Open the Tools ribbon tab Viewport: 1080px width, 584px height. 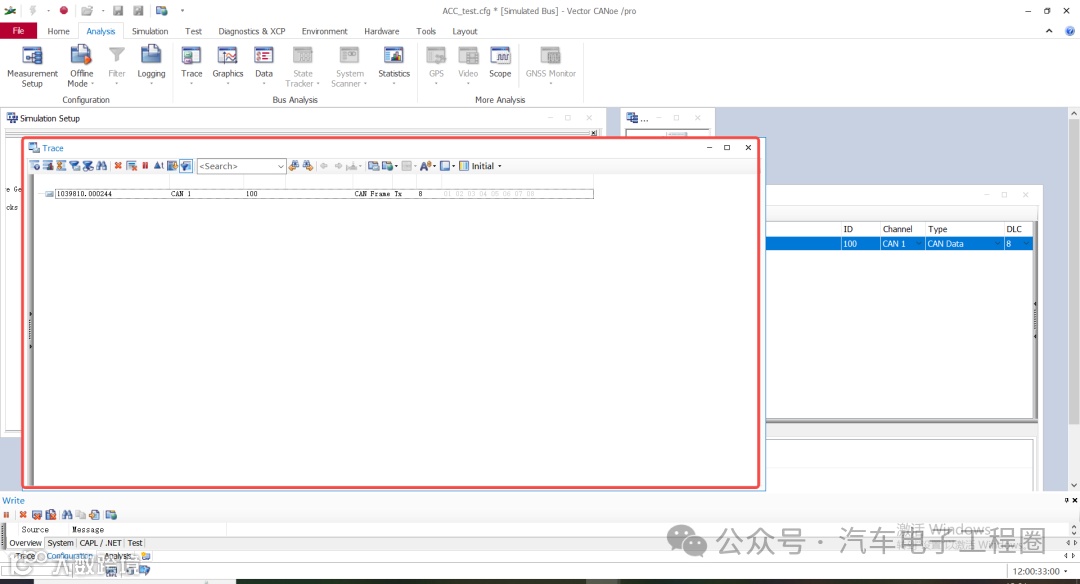tap(426, 31)
